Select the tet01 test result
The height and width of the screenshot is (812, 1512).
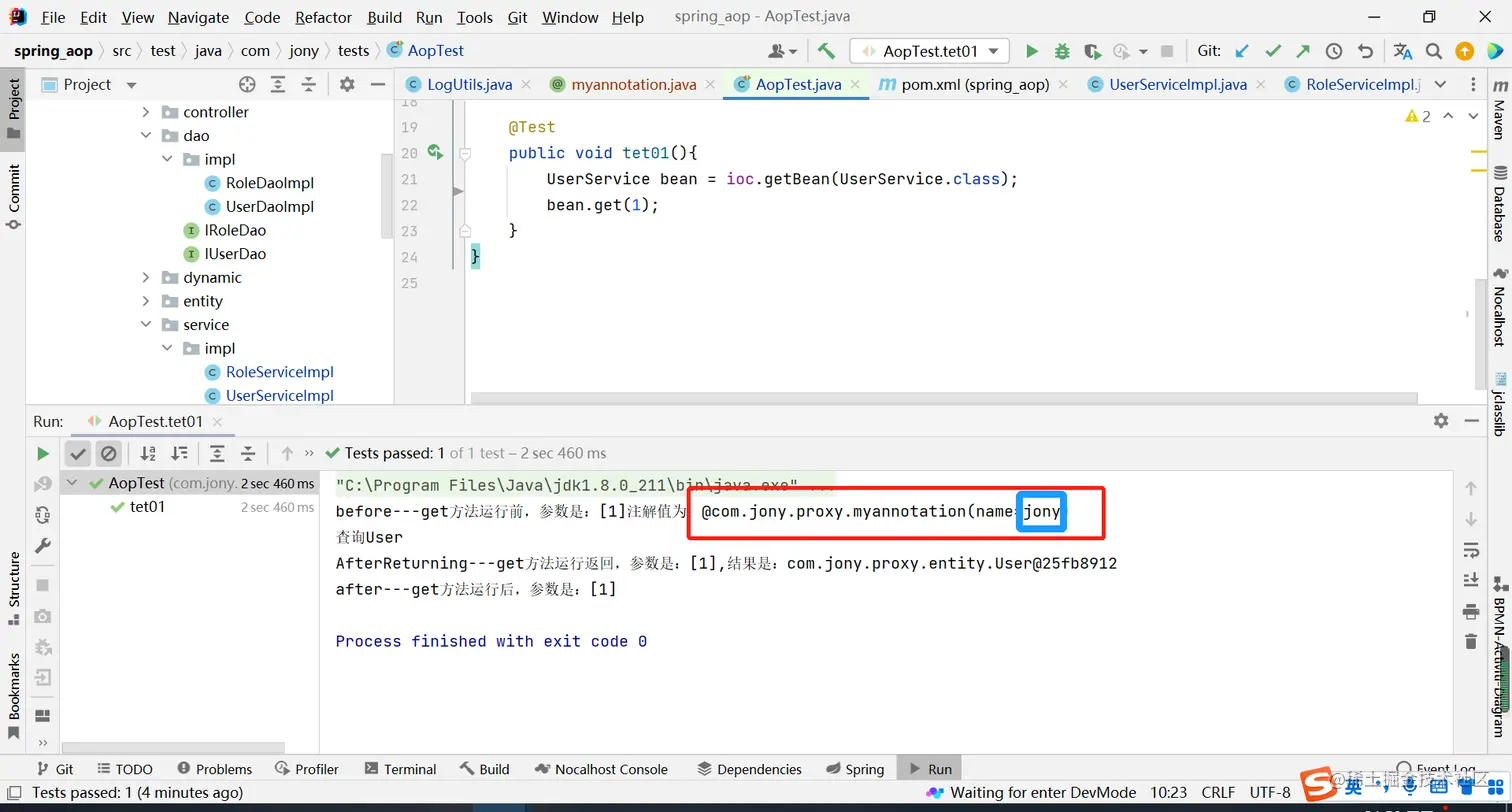coord(147,507)
